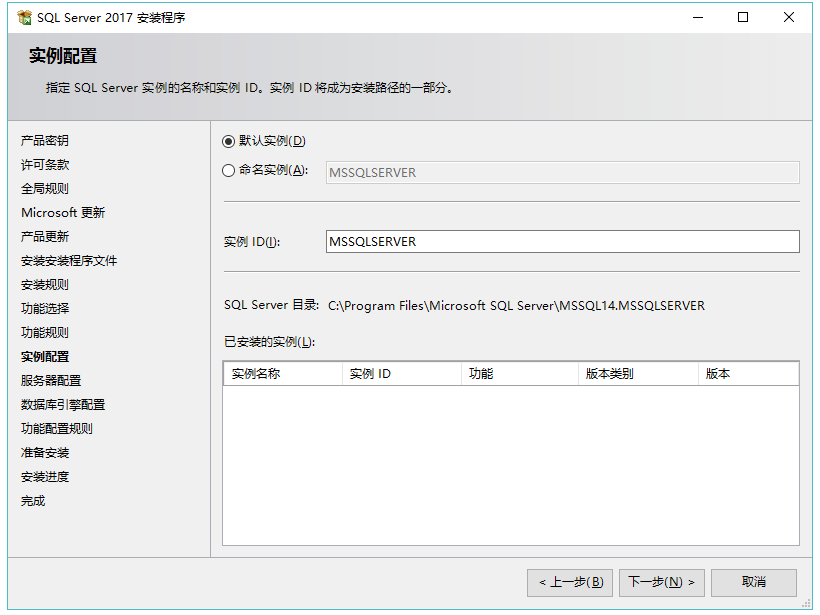Click the 已安装的实例(L) label
Viewport: 820px width, 615px height.
pyautogui.click(x=270, y=342)
